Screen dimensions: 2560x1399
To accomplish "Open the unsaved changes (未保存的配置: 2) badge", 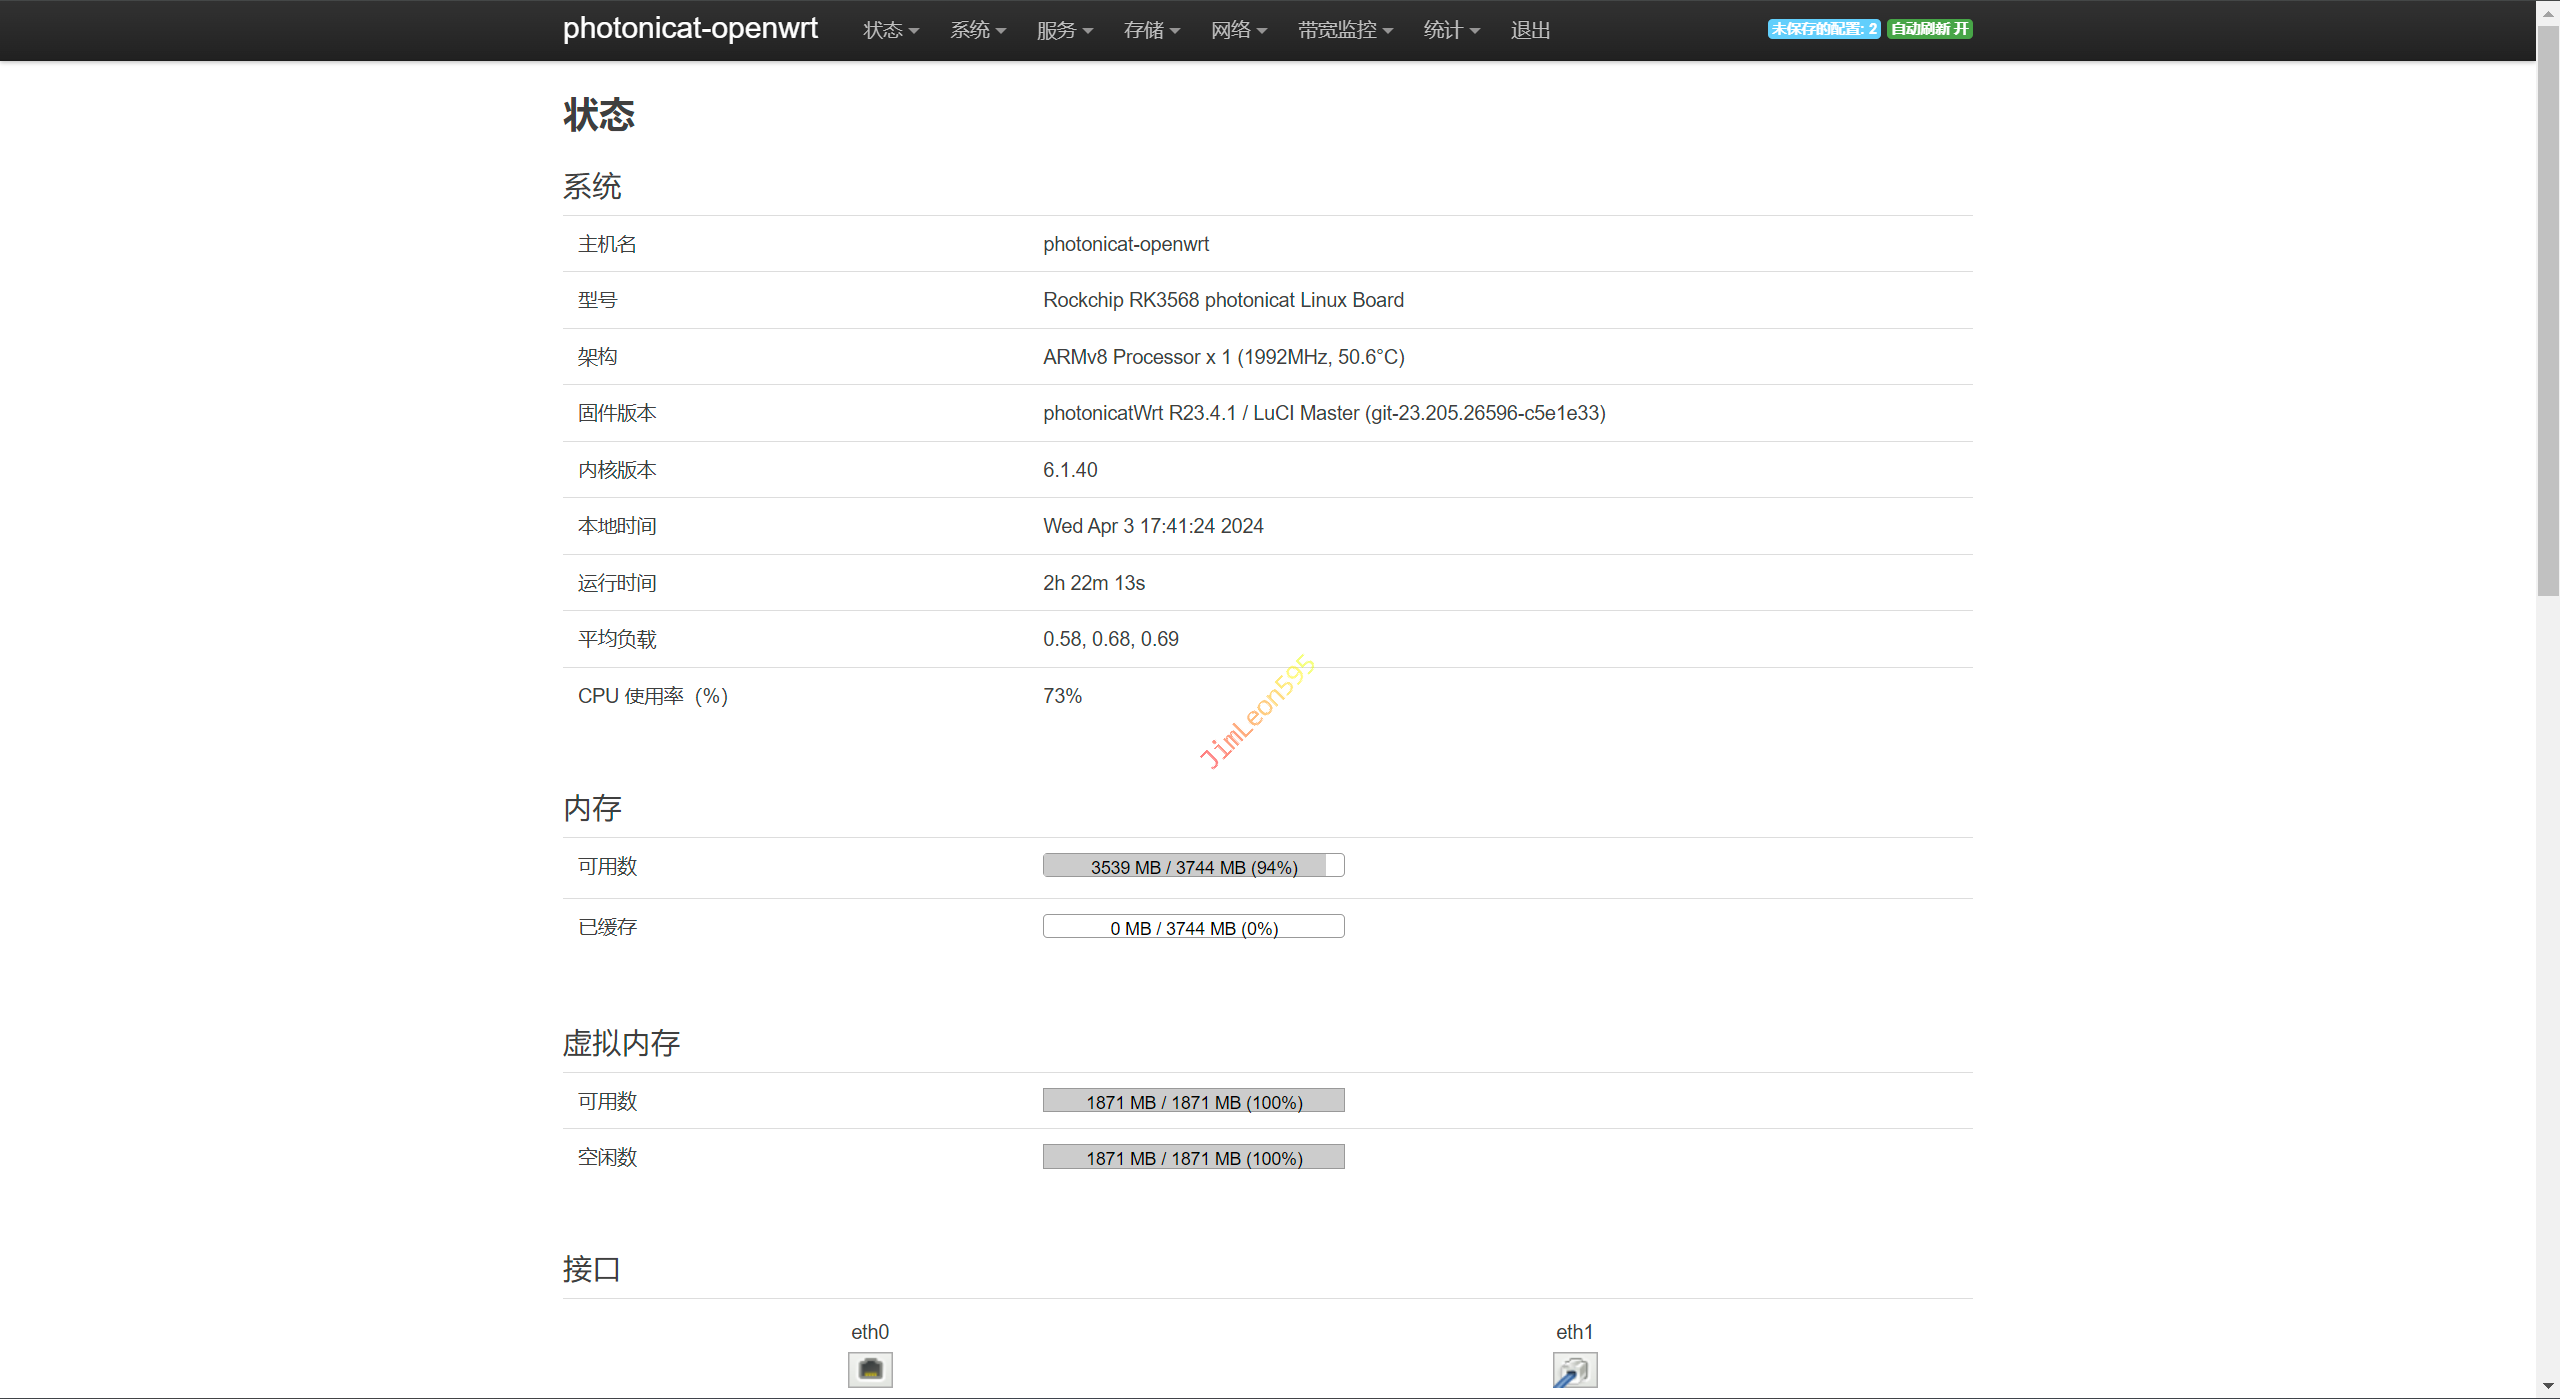I will point(1823,29).
